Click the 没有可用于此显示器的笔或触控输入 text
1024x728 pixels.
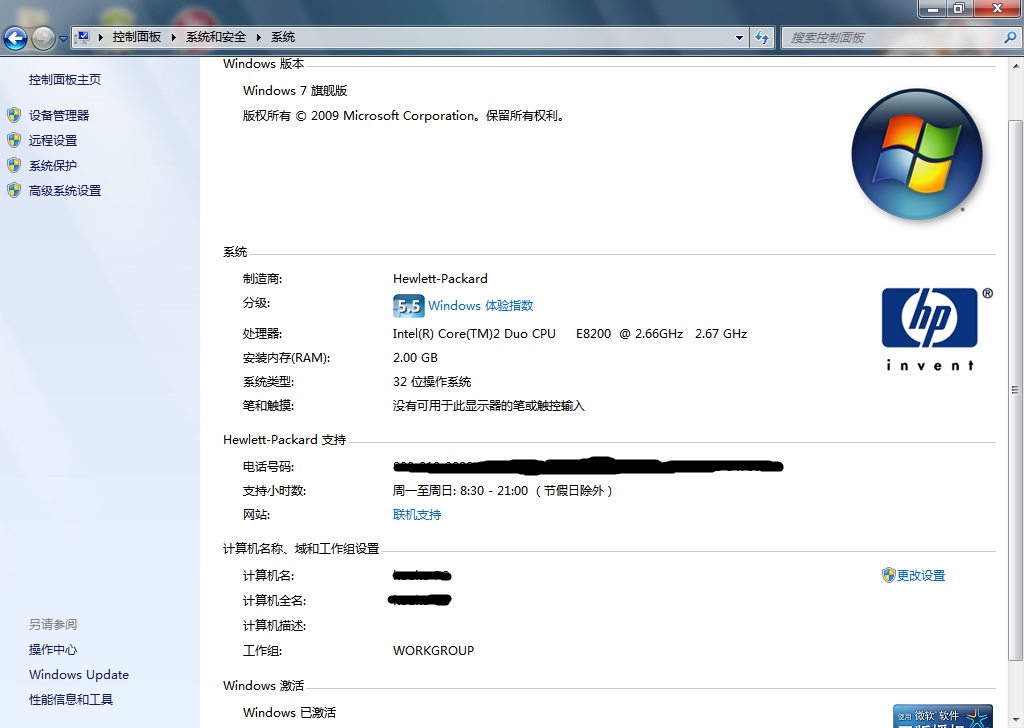(488, 406)
